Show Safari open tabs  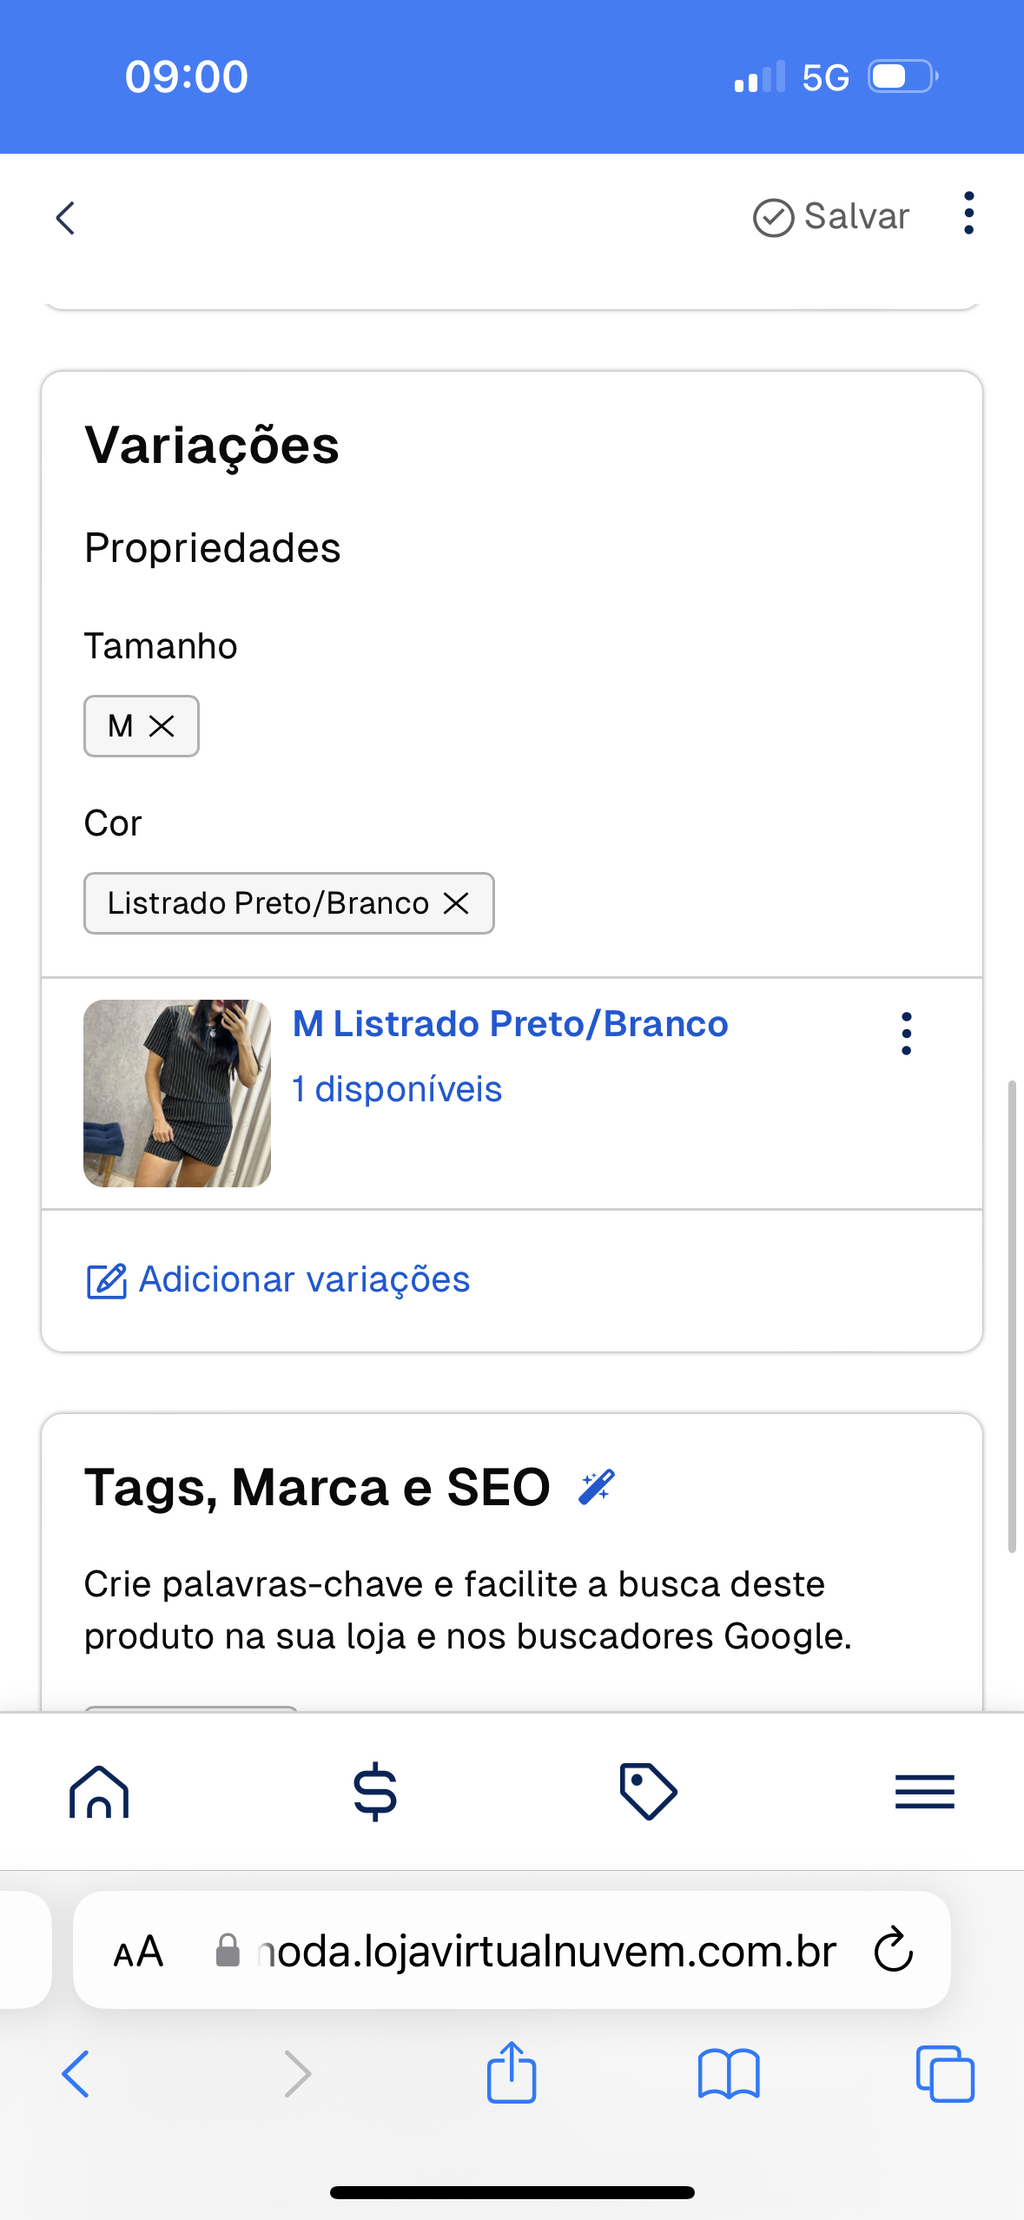point(945,2073)
